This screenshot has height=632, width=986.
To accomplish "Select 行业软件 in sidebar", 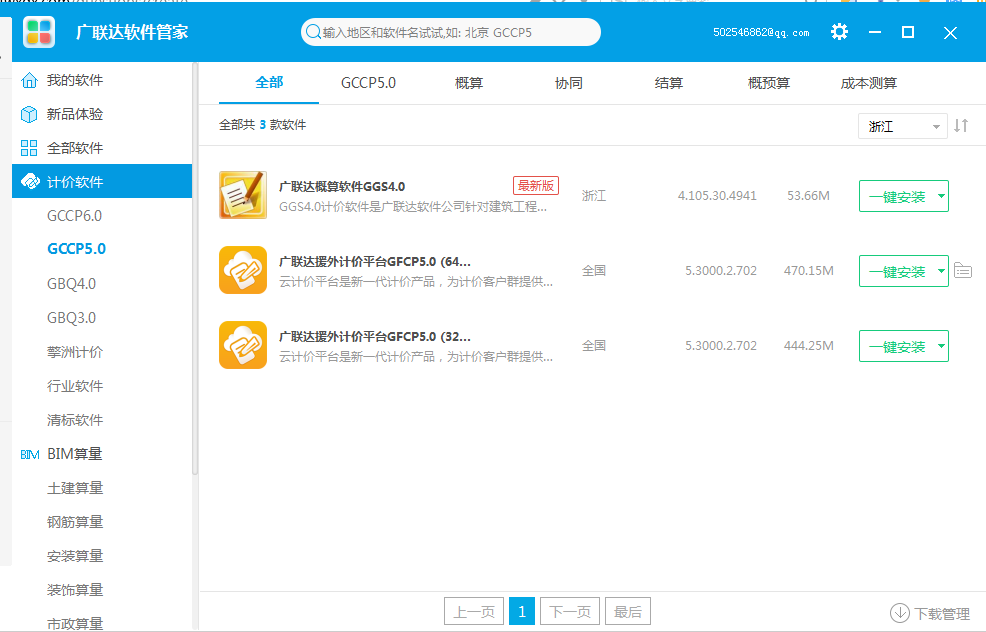I will pos(75,386).
